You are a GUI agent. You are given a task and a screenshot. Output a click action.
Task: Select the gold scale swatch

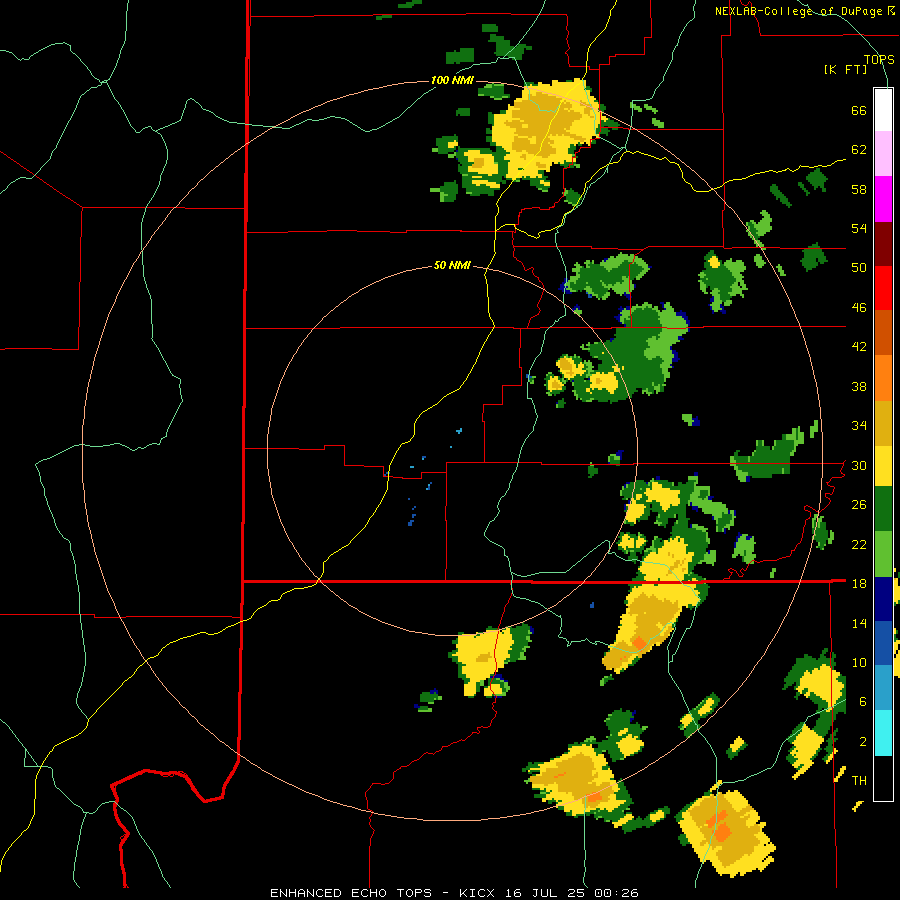click(883, 423)
